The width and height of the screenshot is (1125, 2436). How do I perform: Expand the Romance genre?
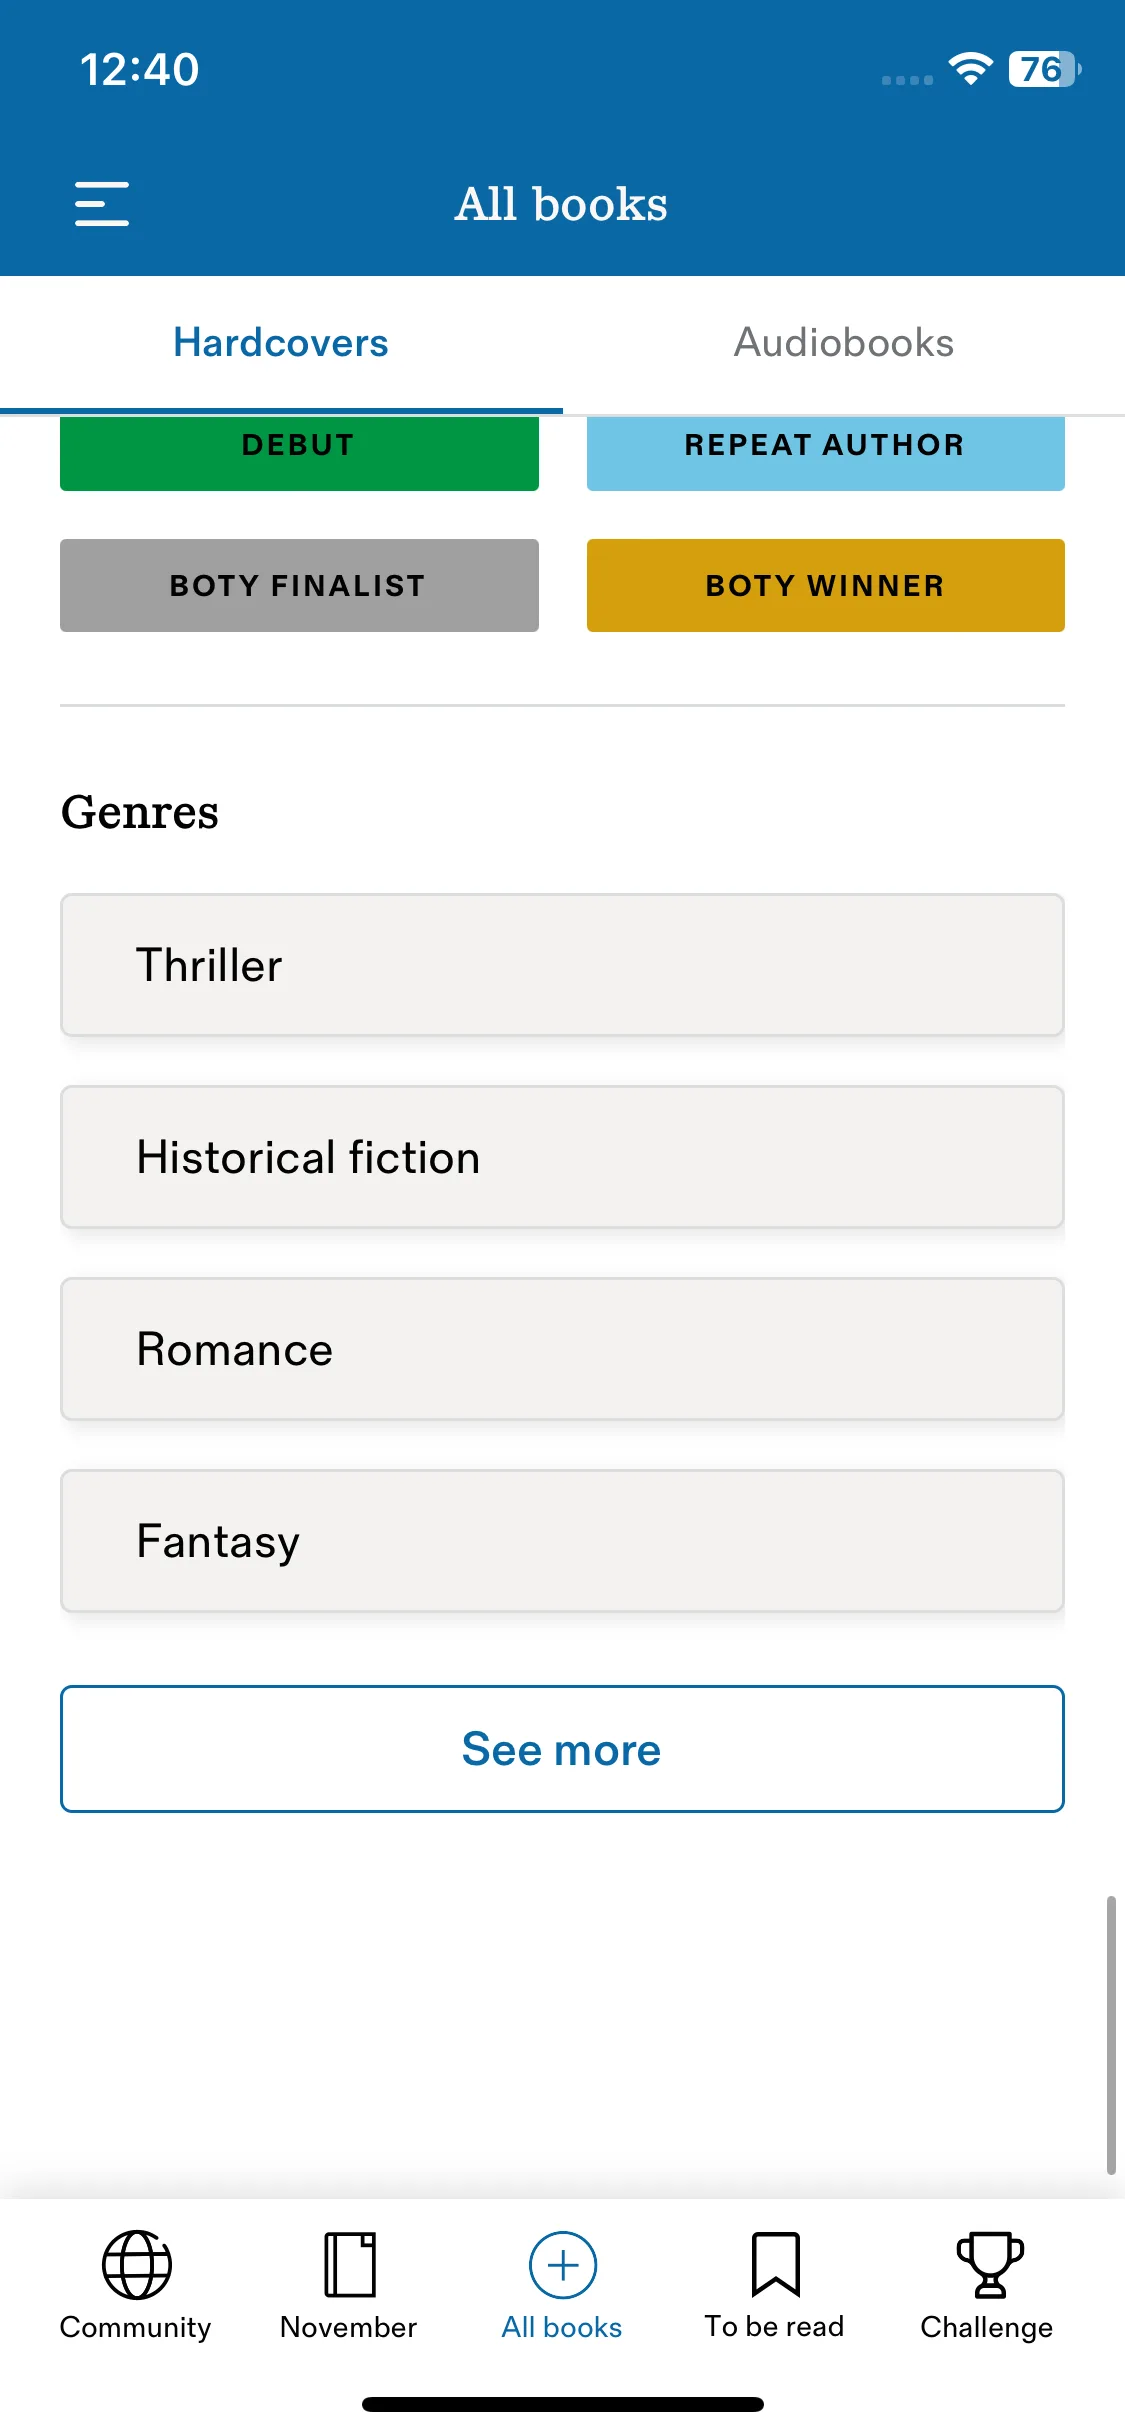(562, 1349)
